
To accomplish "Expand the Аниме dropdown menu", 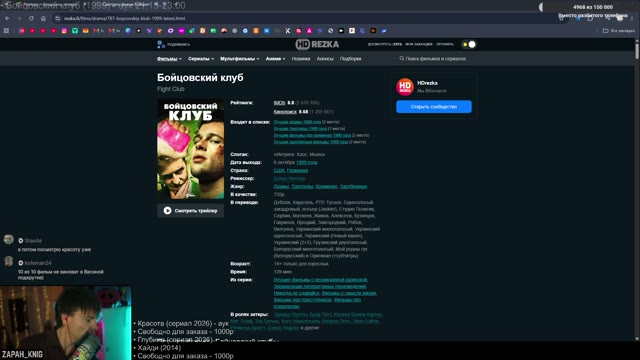I will point(275,59).
